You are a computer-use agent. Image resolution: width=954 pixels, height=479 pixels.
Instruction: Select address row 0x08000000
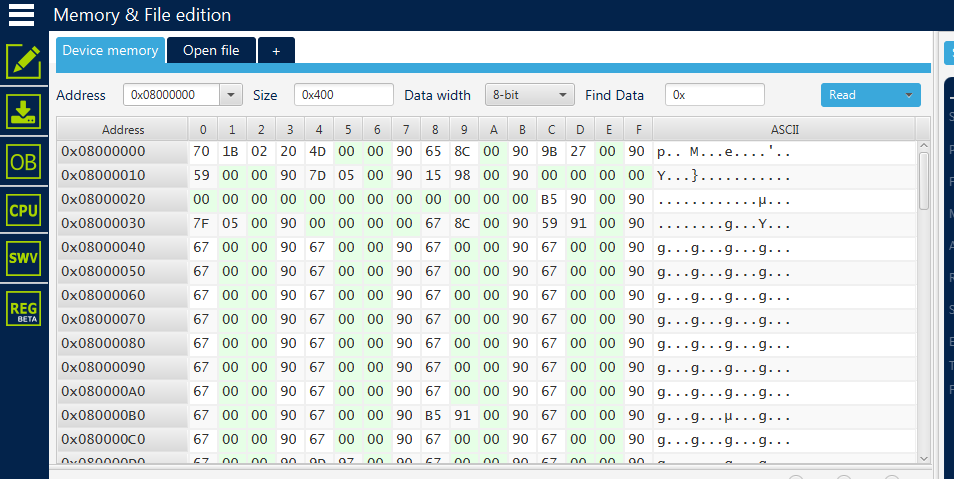click(x=123, y=152)
